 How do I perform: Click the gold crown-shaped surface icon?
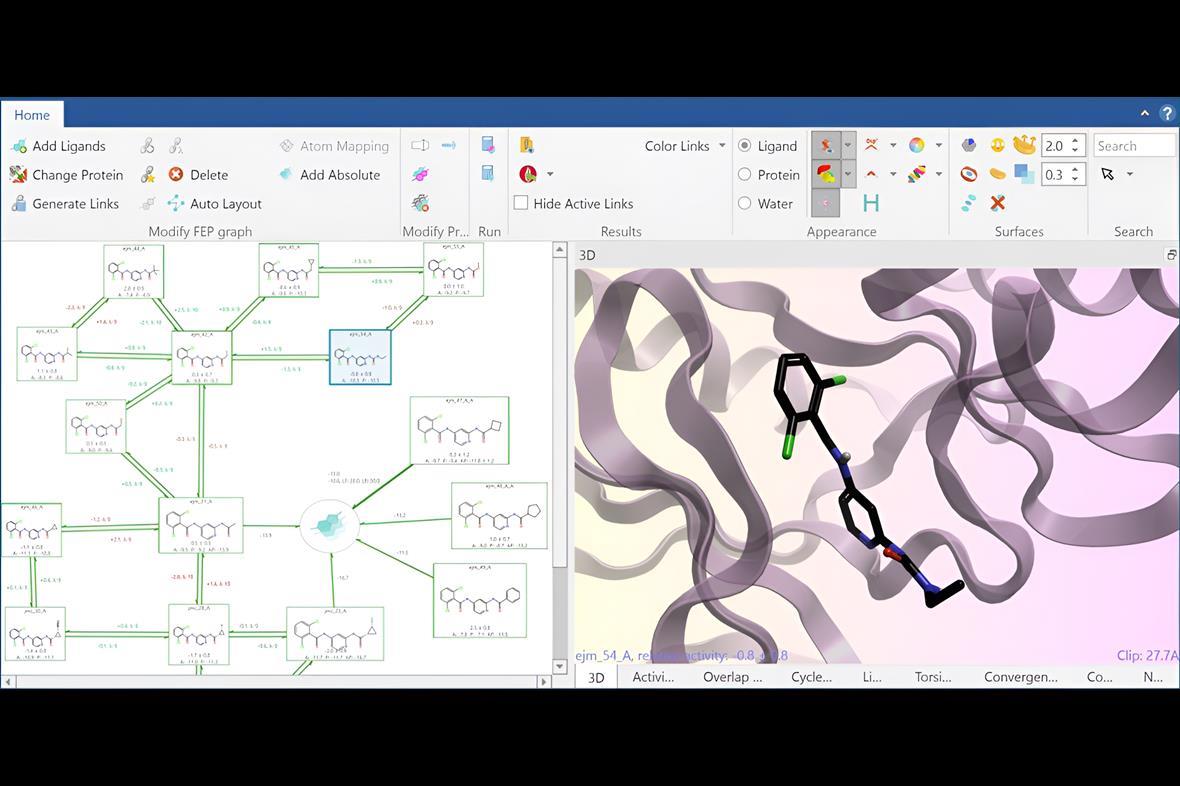coord(1024,145)
